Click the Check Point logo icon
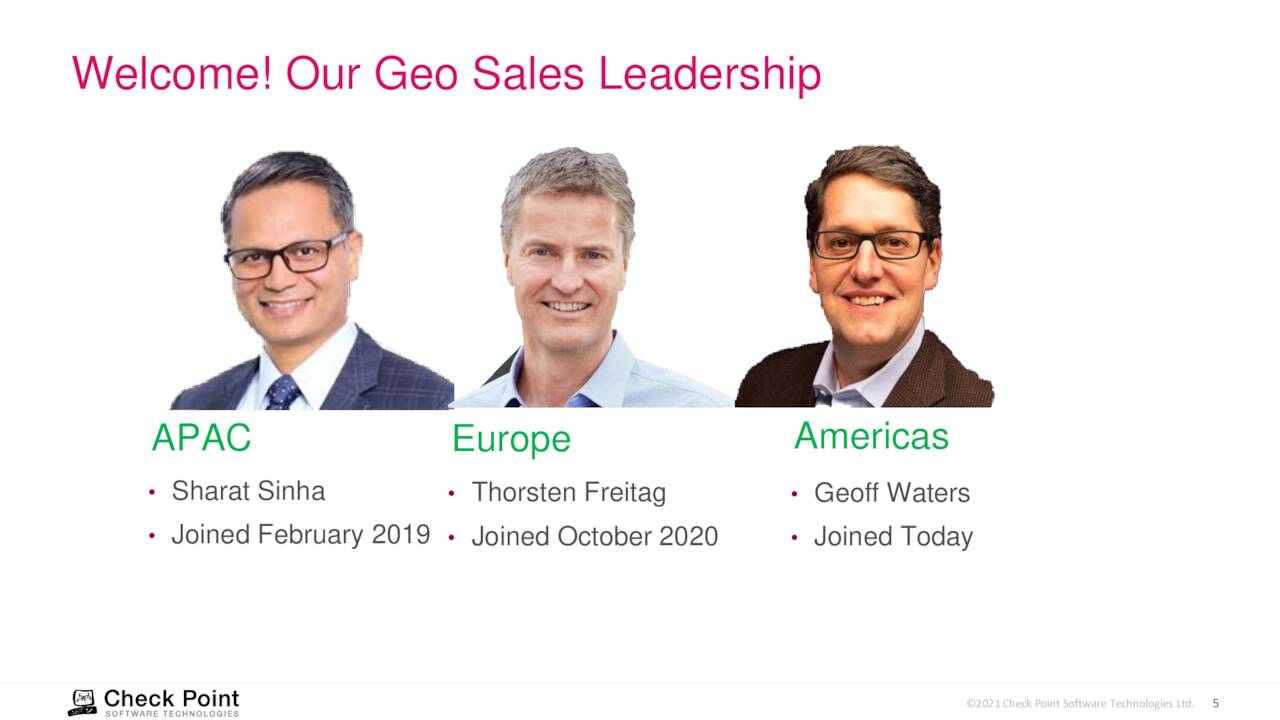Image resolution: width=1280 pixels, height=720 pixels. [82, 702]
